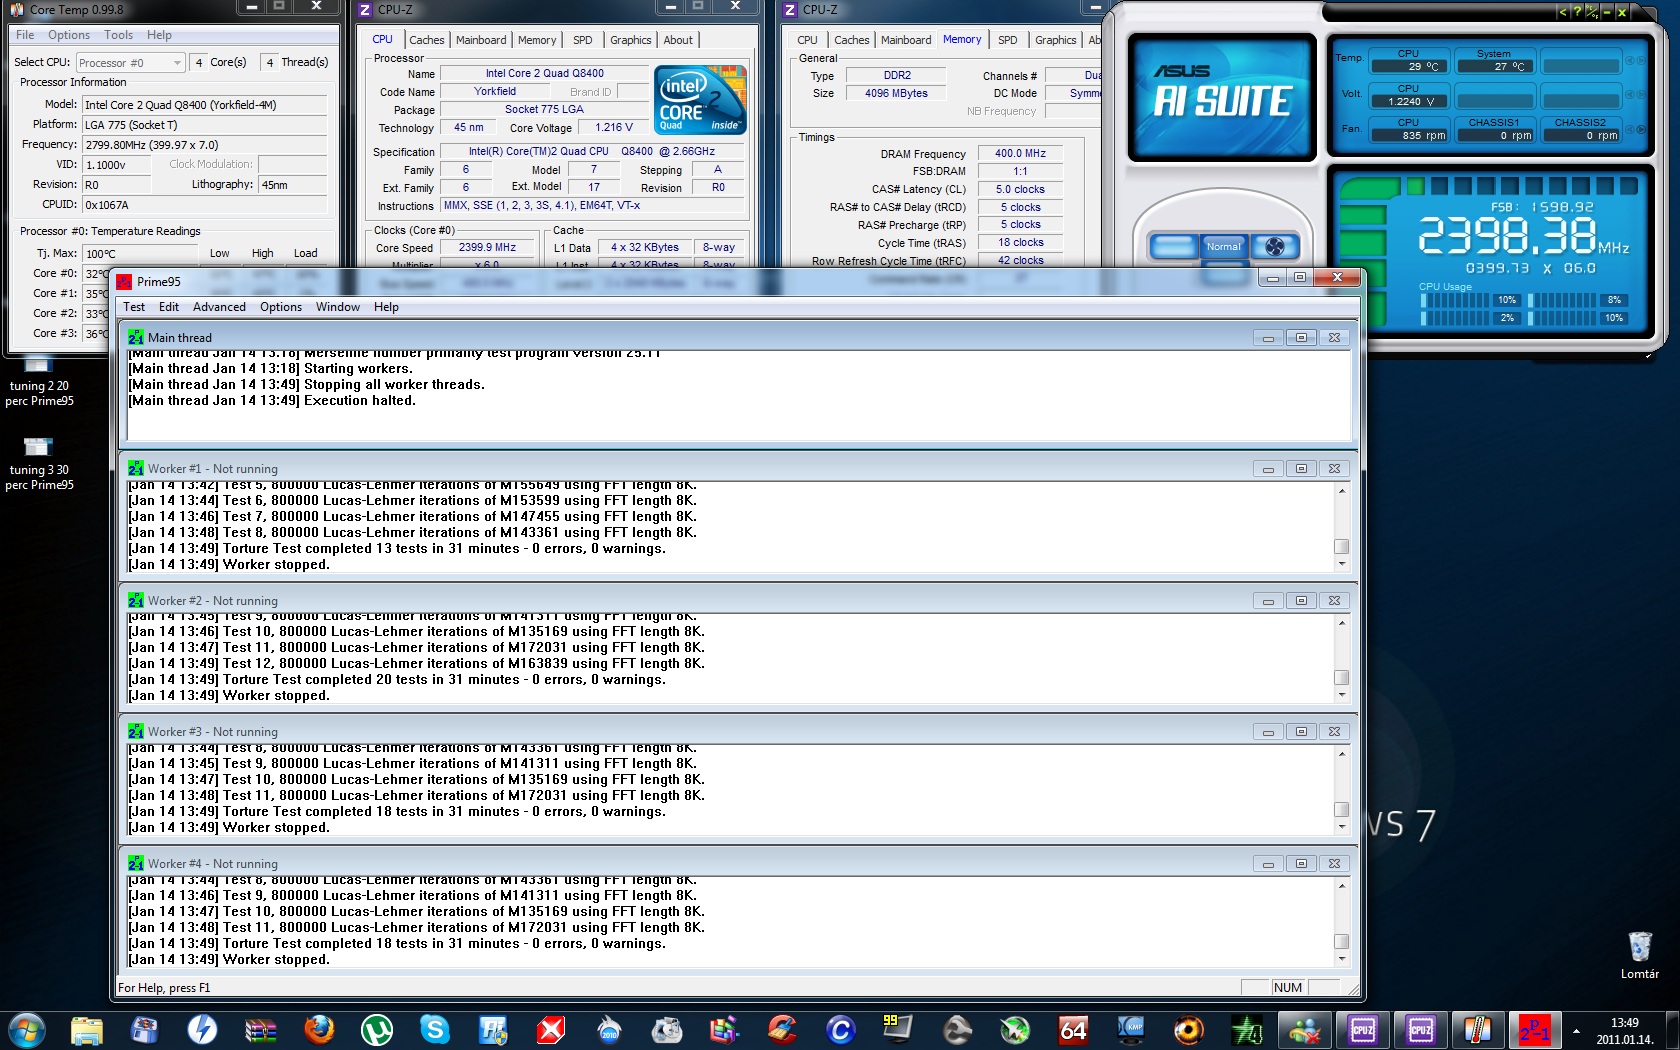Click 'Execution halted.' line in Main thread
Viewport: 1680px width, 1050px height.
(272, 401)
